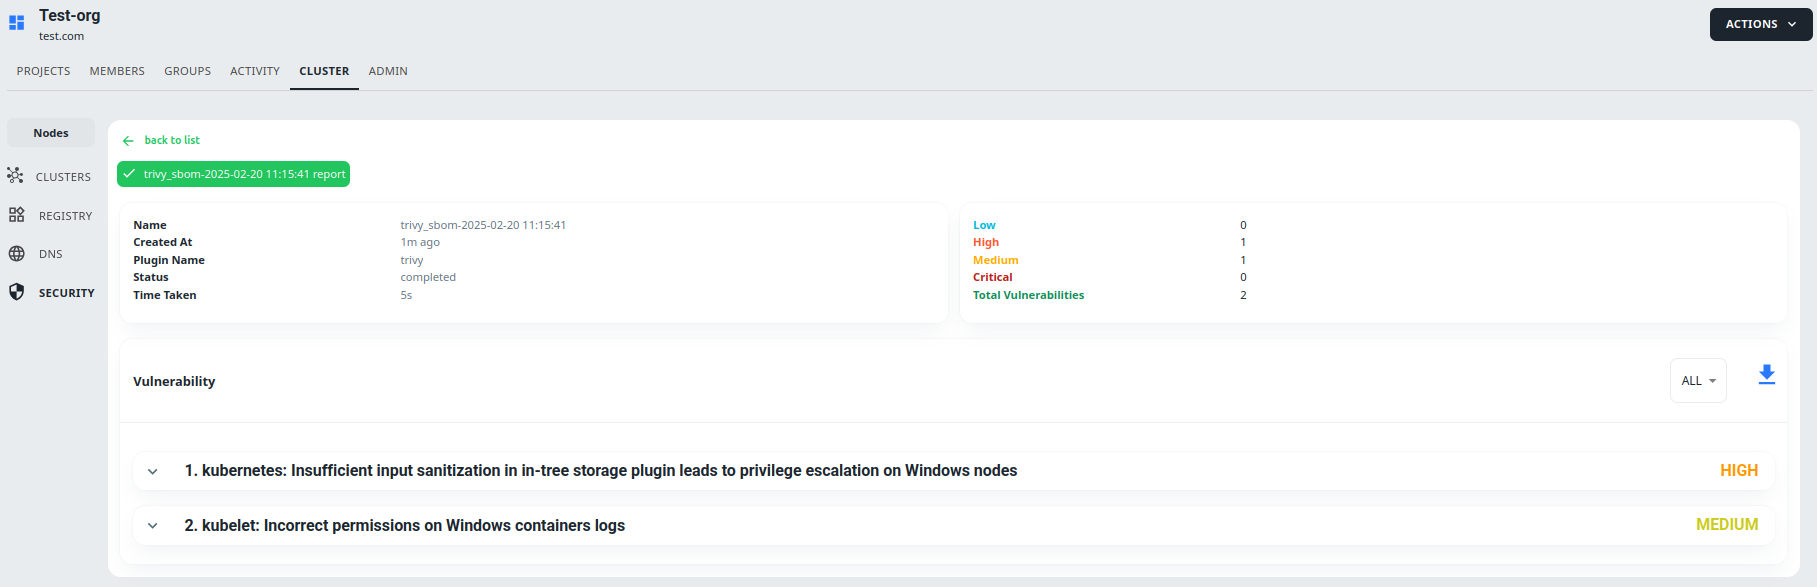Click the trivy_sbom report badge text
1817x587 pixels.
(245, 174)
